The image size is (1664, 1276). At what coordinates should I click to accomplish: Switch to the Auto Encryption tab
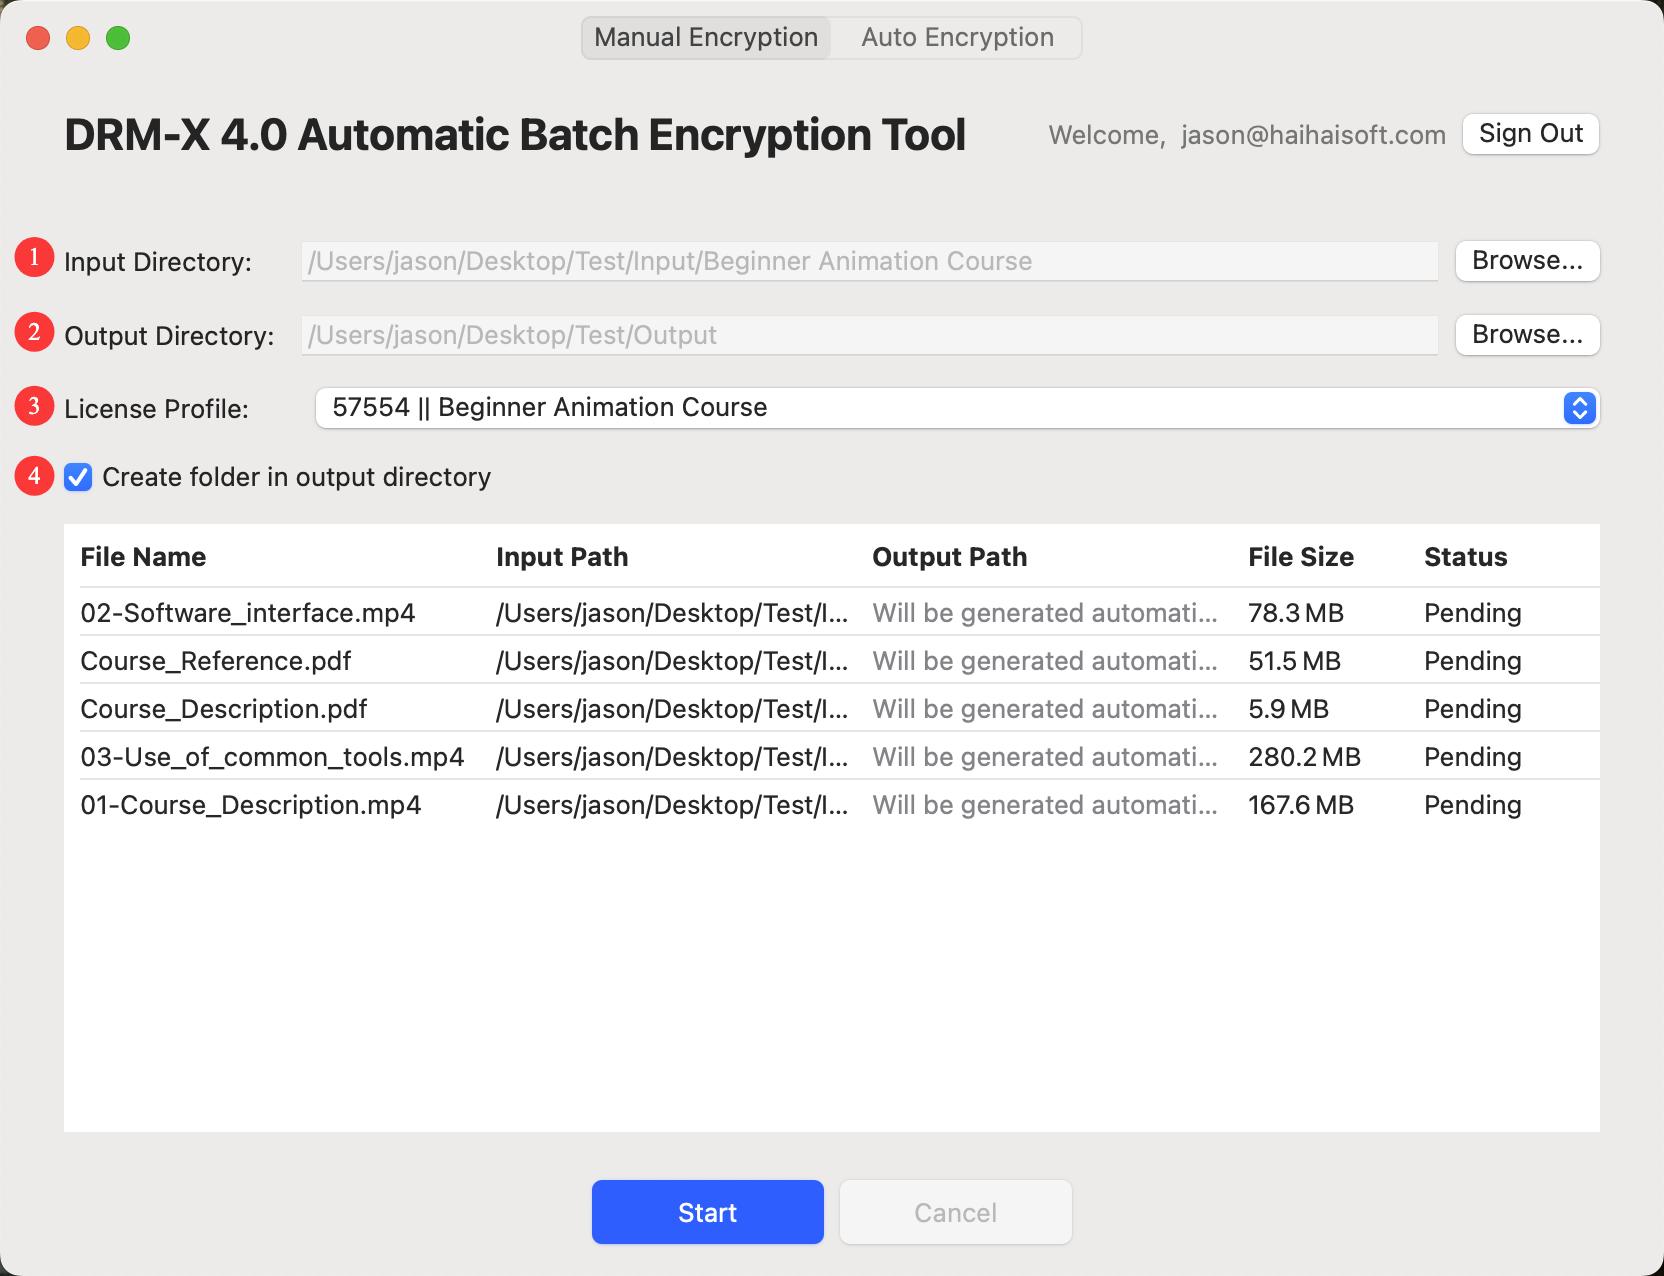click(957, 38)
